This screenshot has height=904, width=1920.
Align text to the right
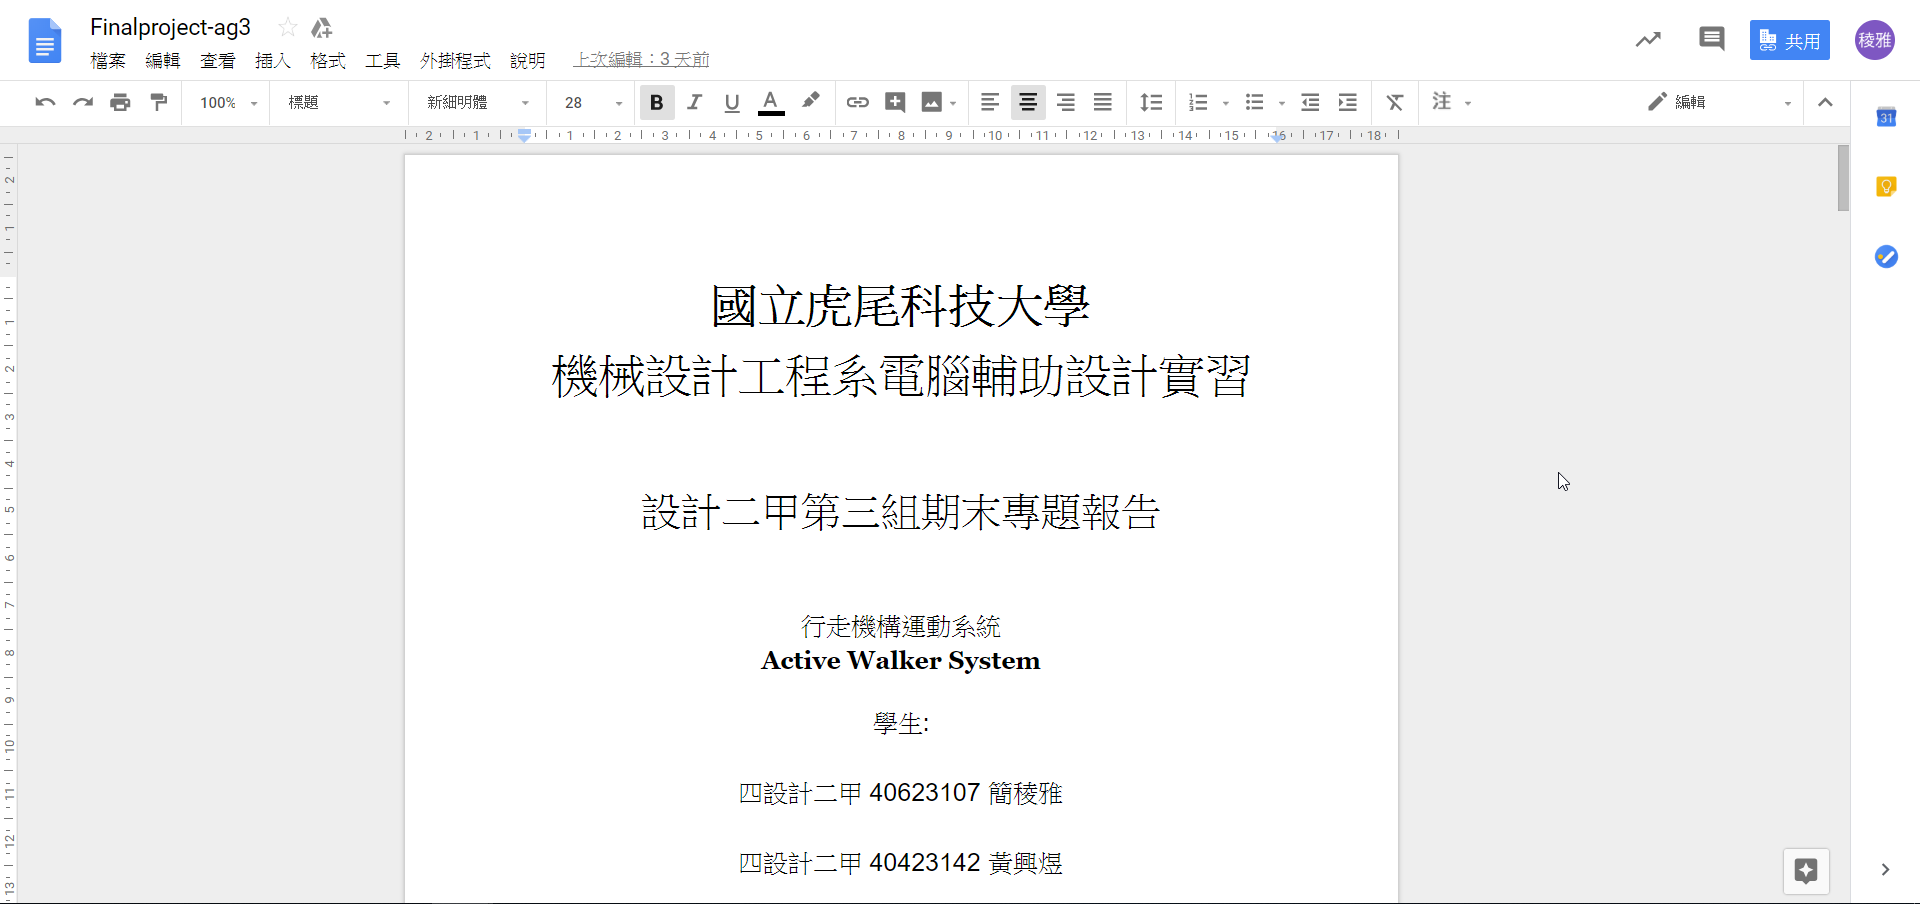click(x=1066, y=102)
